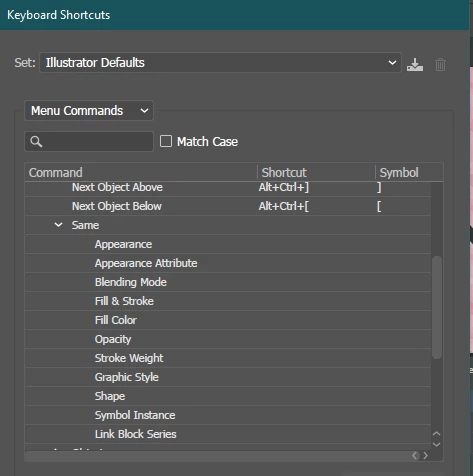The image size is (473, 476).
Task: Select the Shape command row
Action: (228, 396)
